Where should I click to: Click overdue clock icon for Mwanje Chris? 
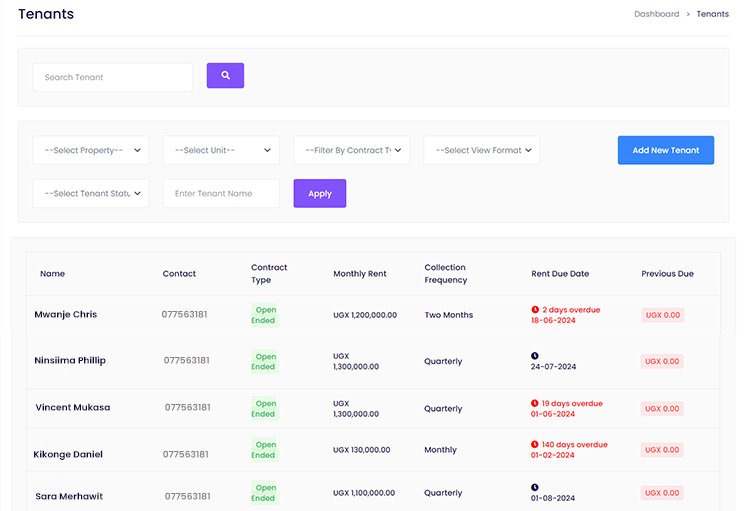535,310
